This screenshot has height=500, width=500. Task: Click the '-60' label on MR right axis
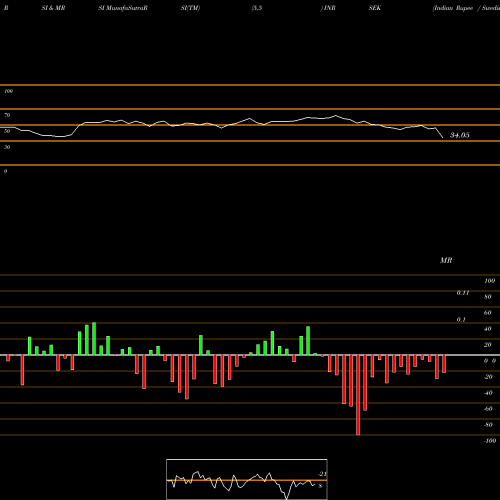click(x=488, y=409)
